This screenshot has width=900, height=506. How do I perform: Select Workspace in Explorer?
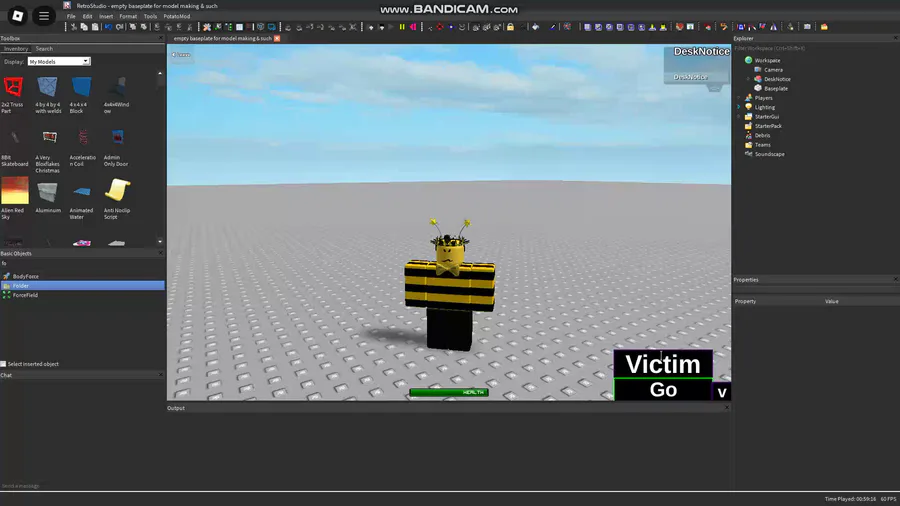tap(767, 60)
